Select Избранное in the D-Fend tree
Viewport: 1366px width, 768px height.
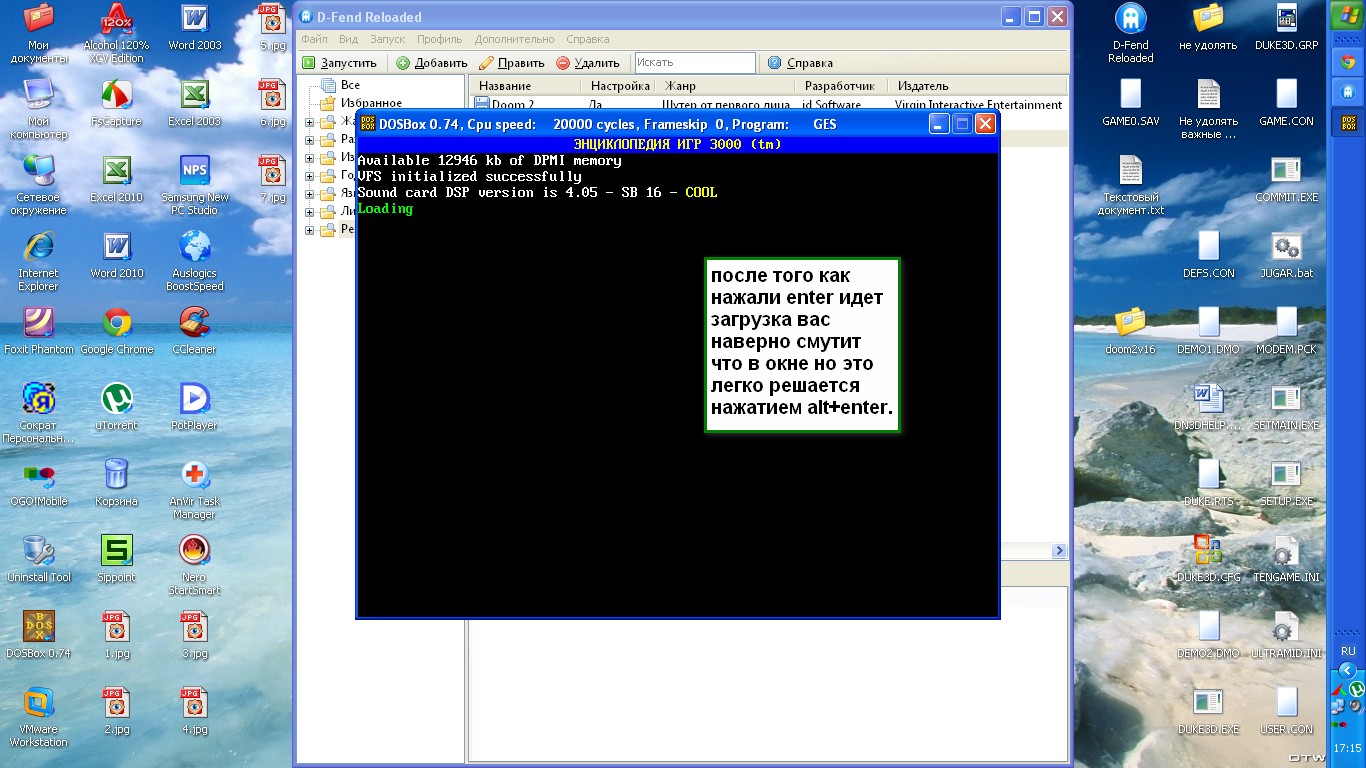[361, 103]
